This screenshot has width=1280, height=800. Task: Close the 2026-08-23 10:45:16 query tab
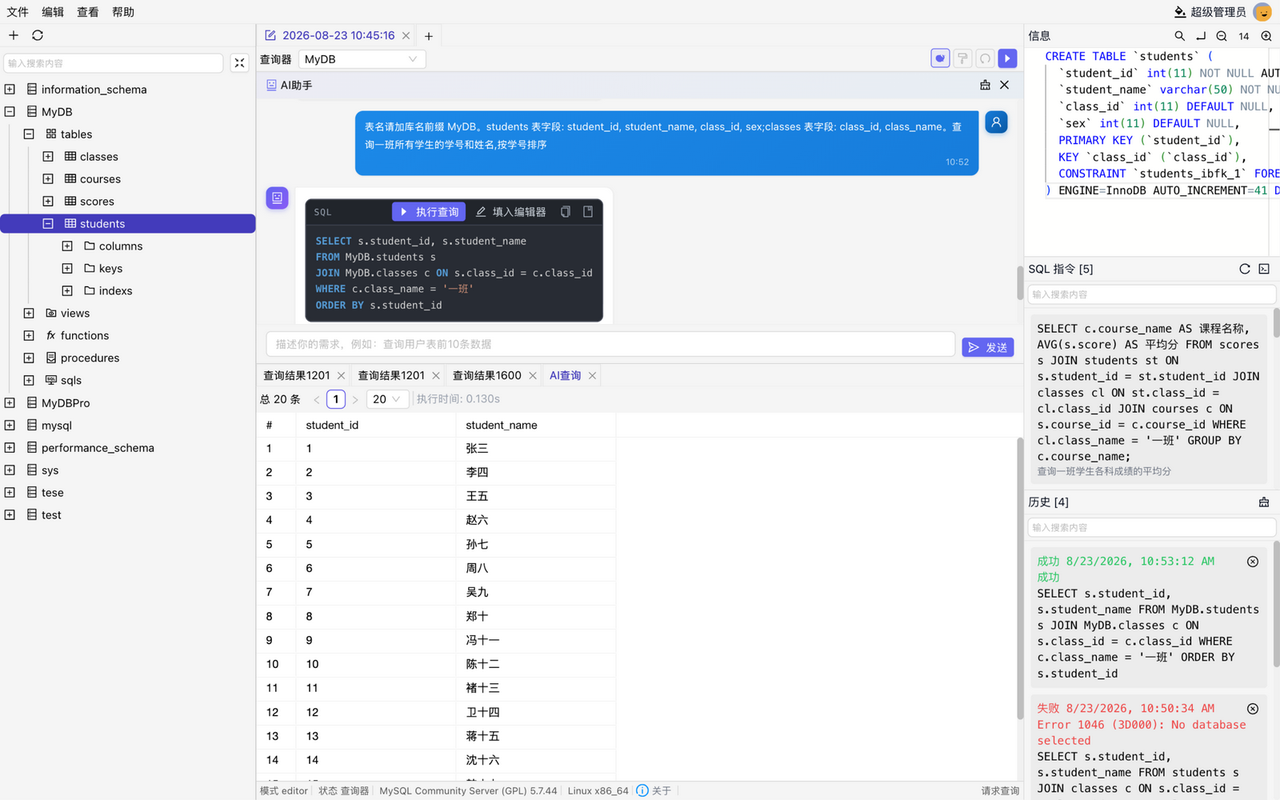(x=406, y=36)
